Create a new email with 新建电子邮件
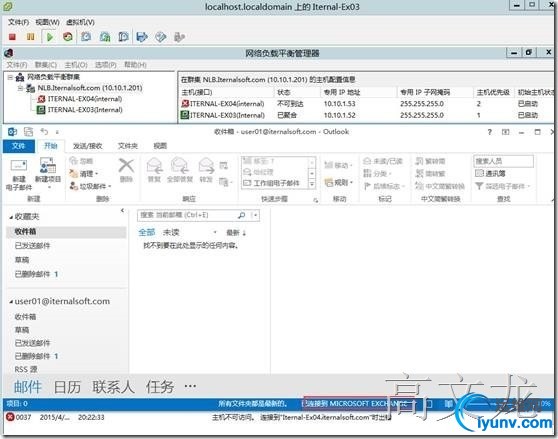This screenshot has width=558, height=439. 19,174
